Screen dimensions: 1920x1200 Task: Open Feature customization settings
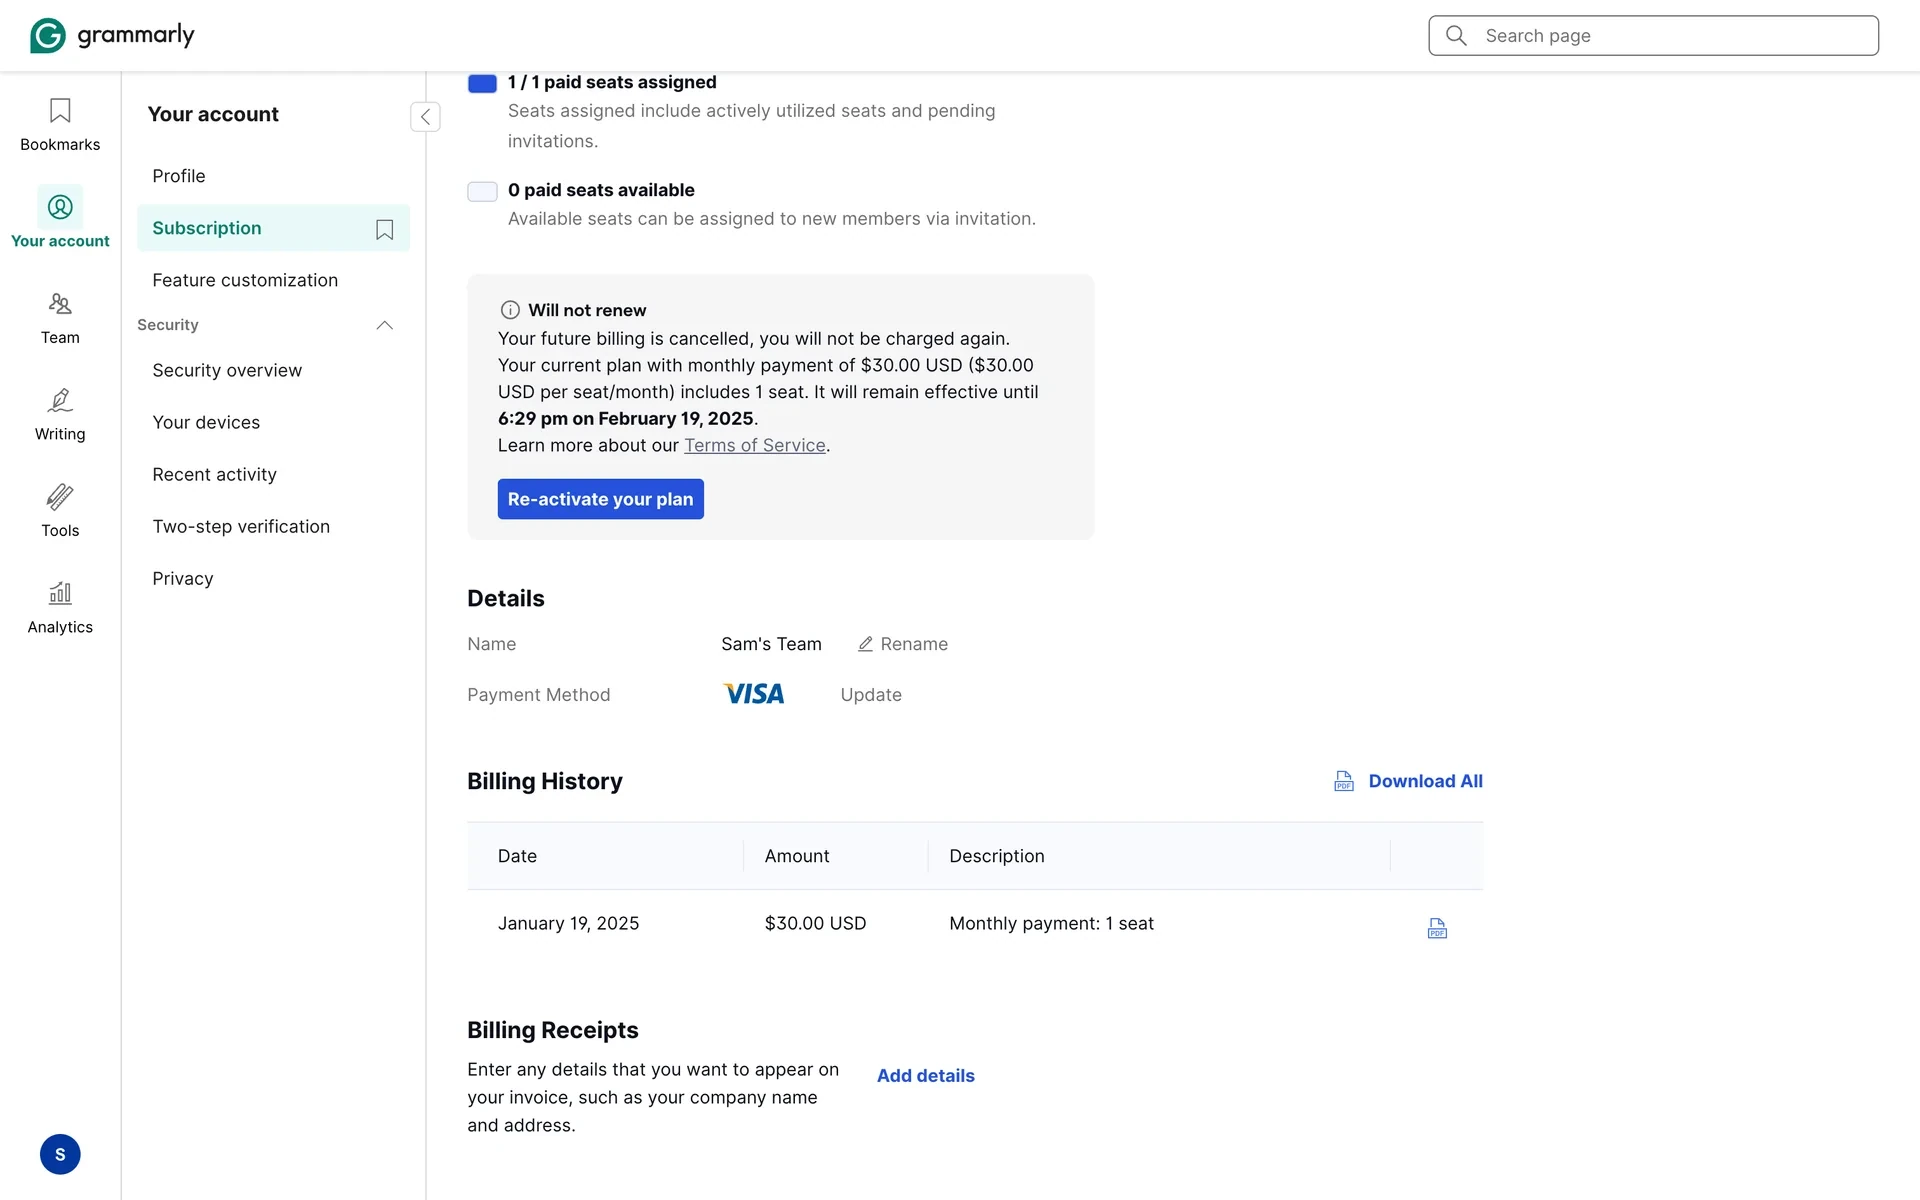[x=273, y=280]
